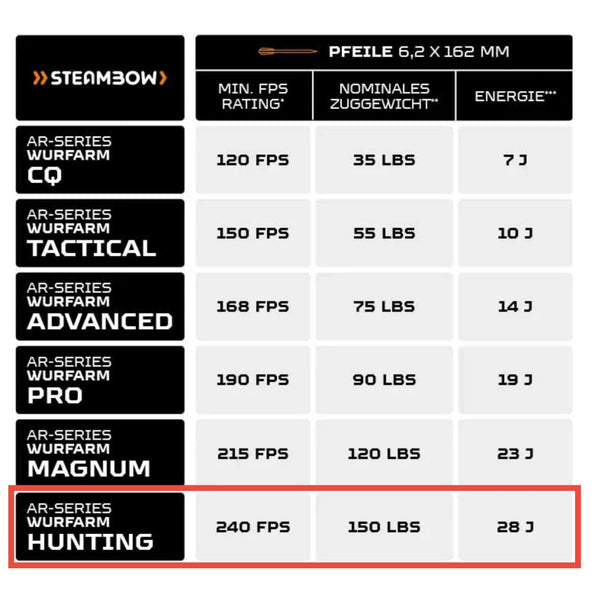Click the arrow icon beside PFEILE header

287,52
